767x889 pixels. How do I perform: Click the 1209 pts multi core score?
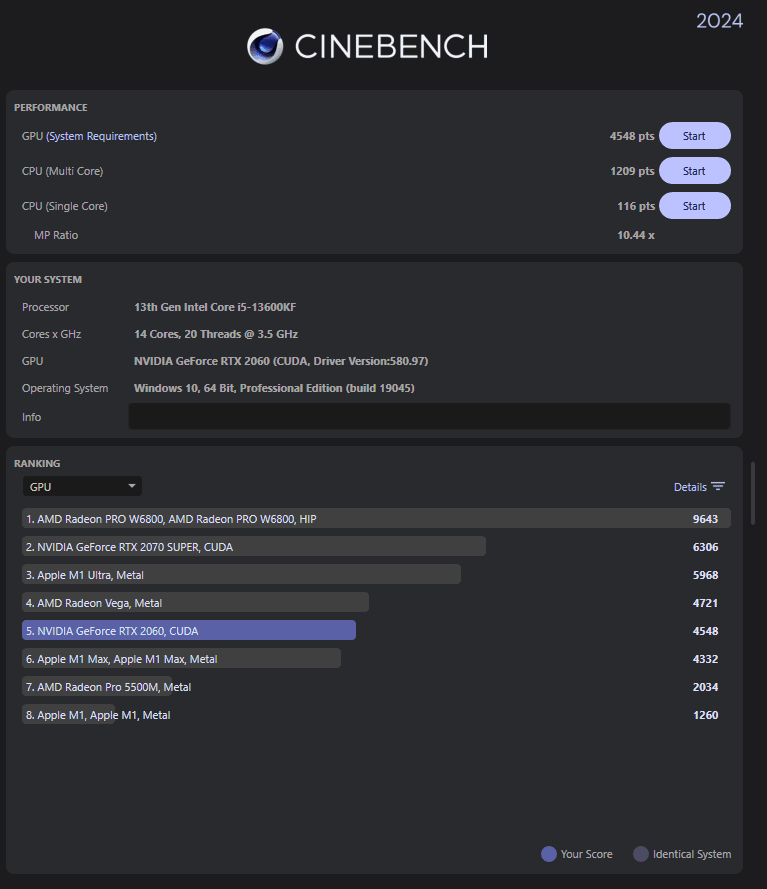632,171
